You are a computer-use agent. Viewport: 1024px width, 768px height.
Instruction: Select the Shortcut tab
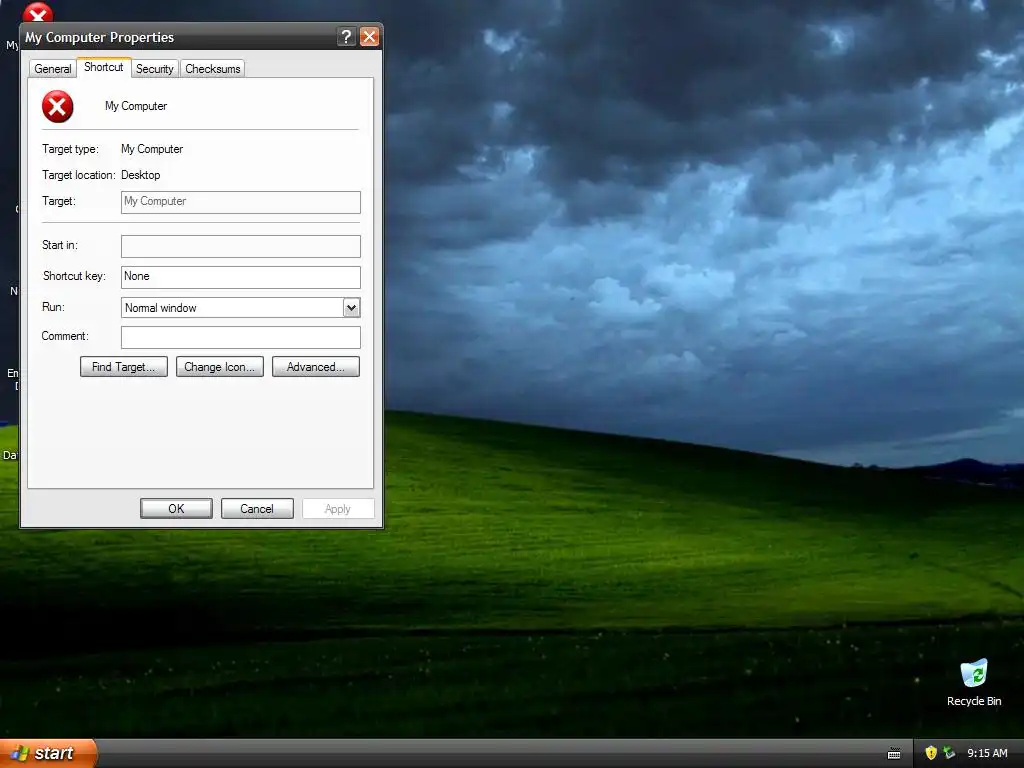pos(103,67)
